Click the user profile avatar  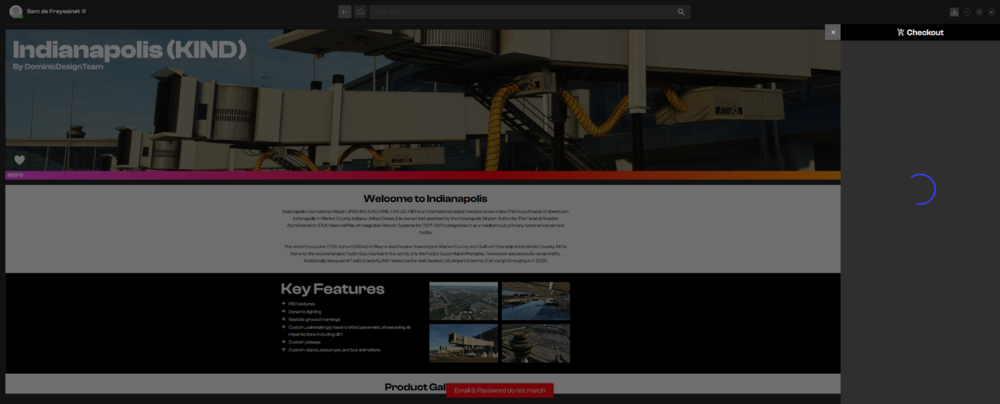(16, 12)
